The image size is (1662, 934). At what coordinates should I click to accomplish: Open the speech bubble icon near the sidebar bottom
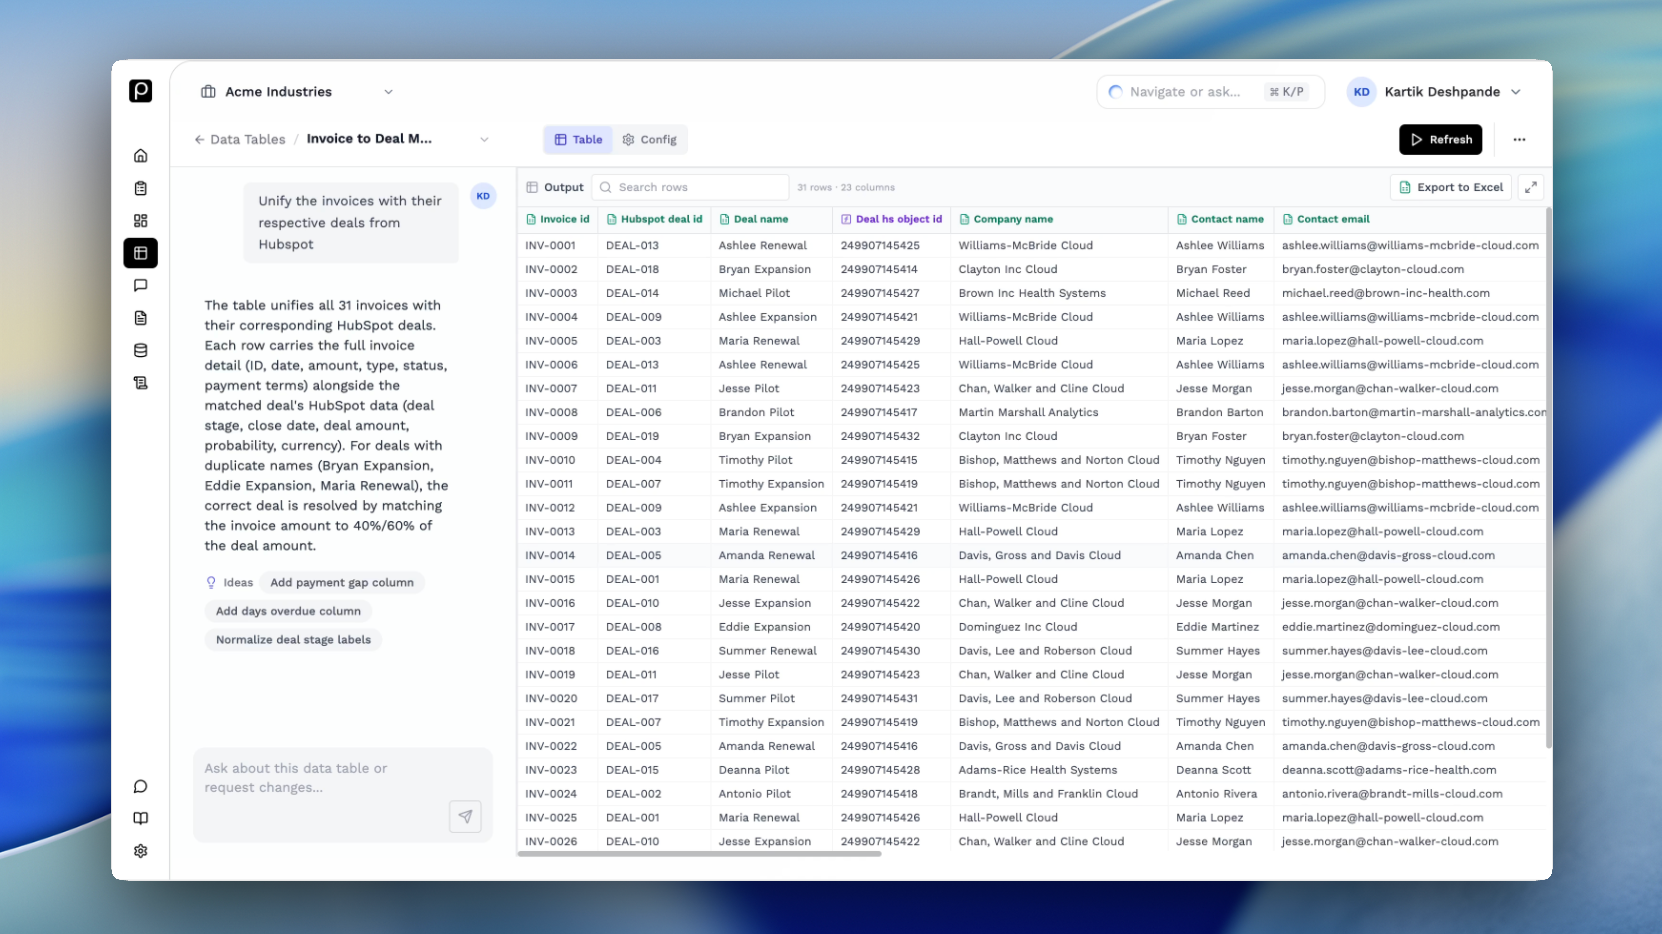tap(141, 786)
